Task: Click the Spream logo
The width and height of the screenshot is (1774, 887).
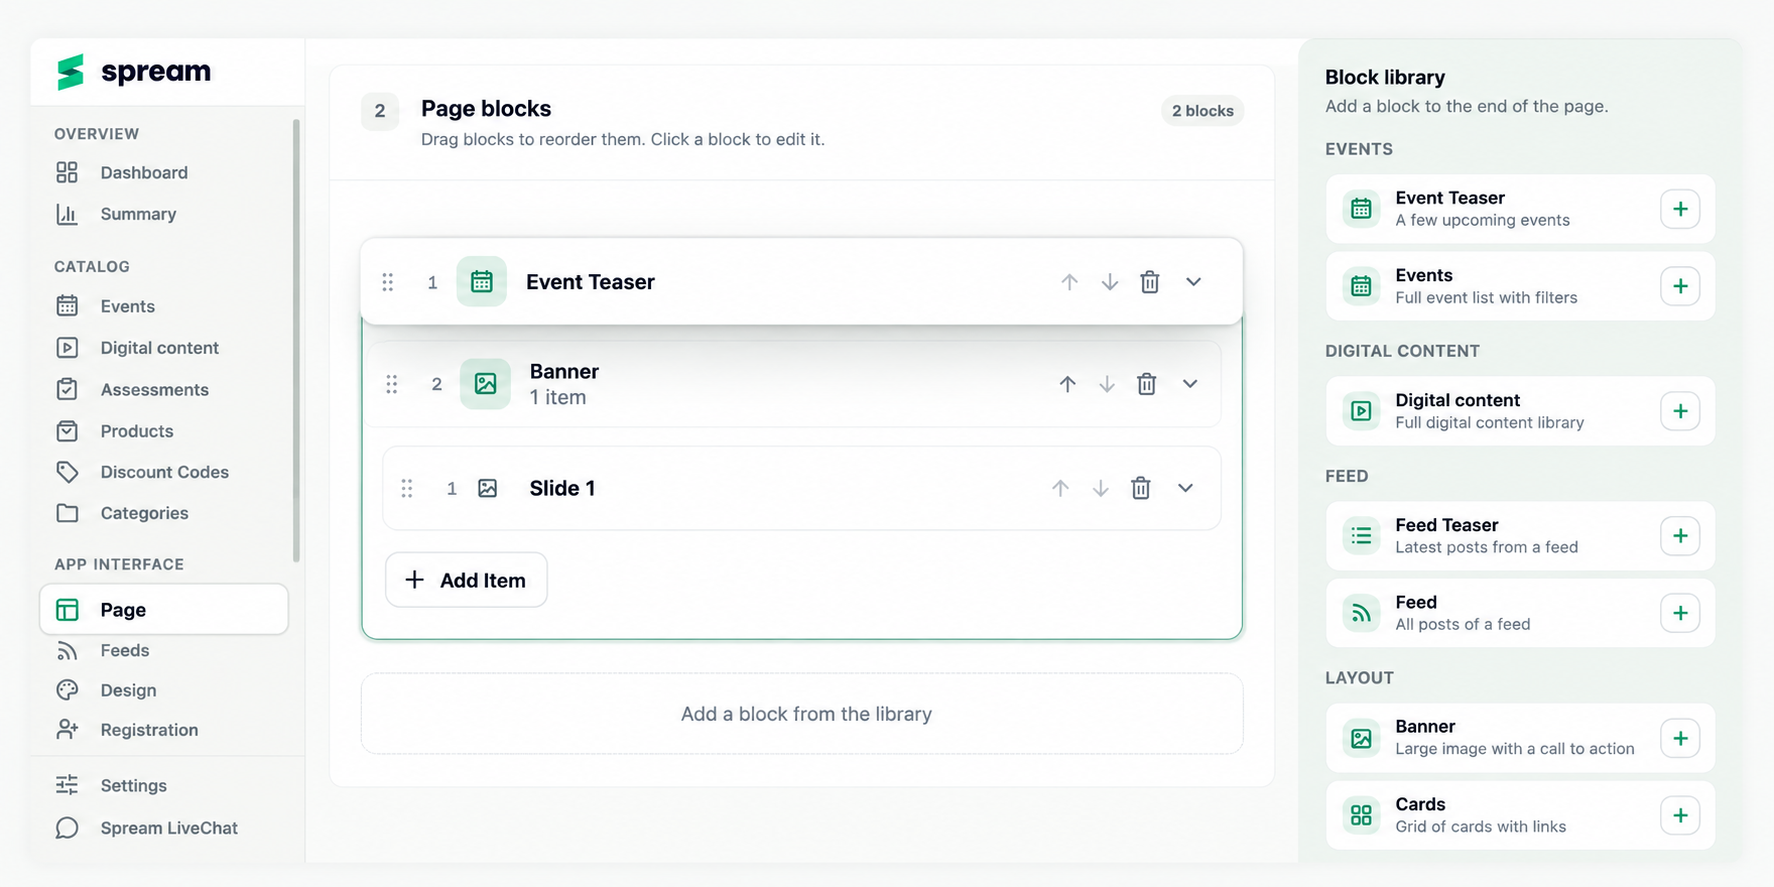Action: click(x=134, y=72)
